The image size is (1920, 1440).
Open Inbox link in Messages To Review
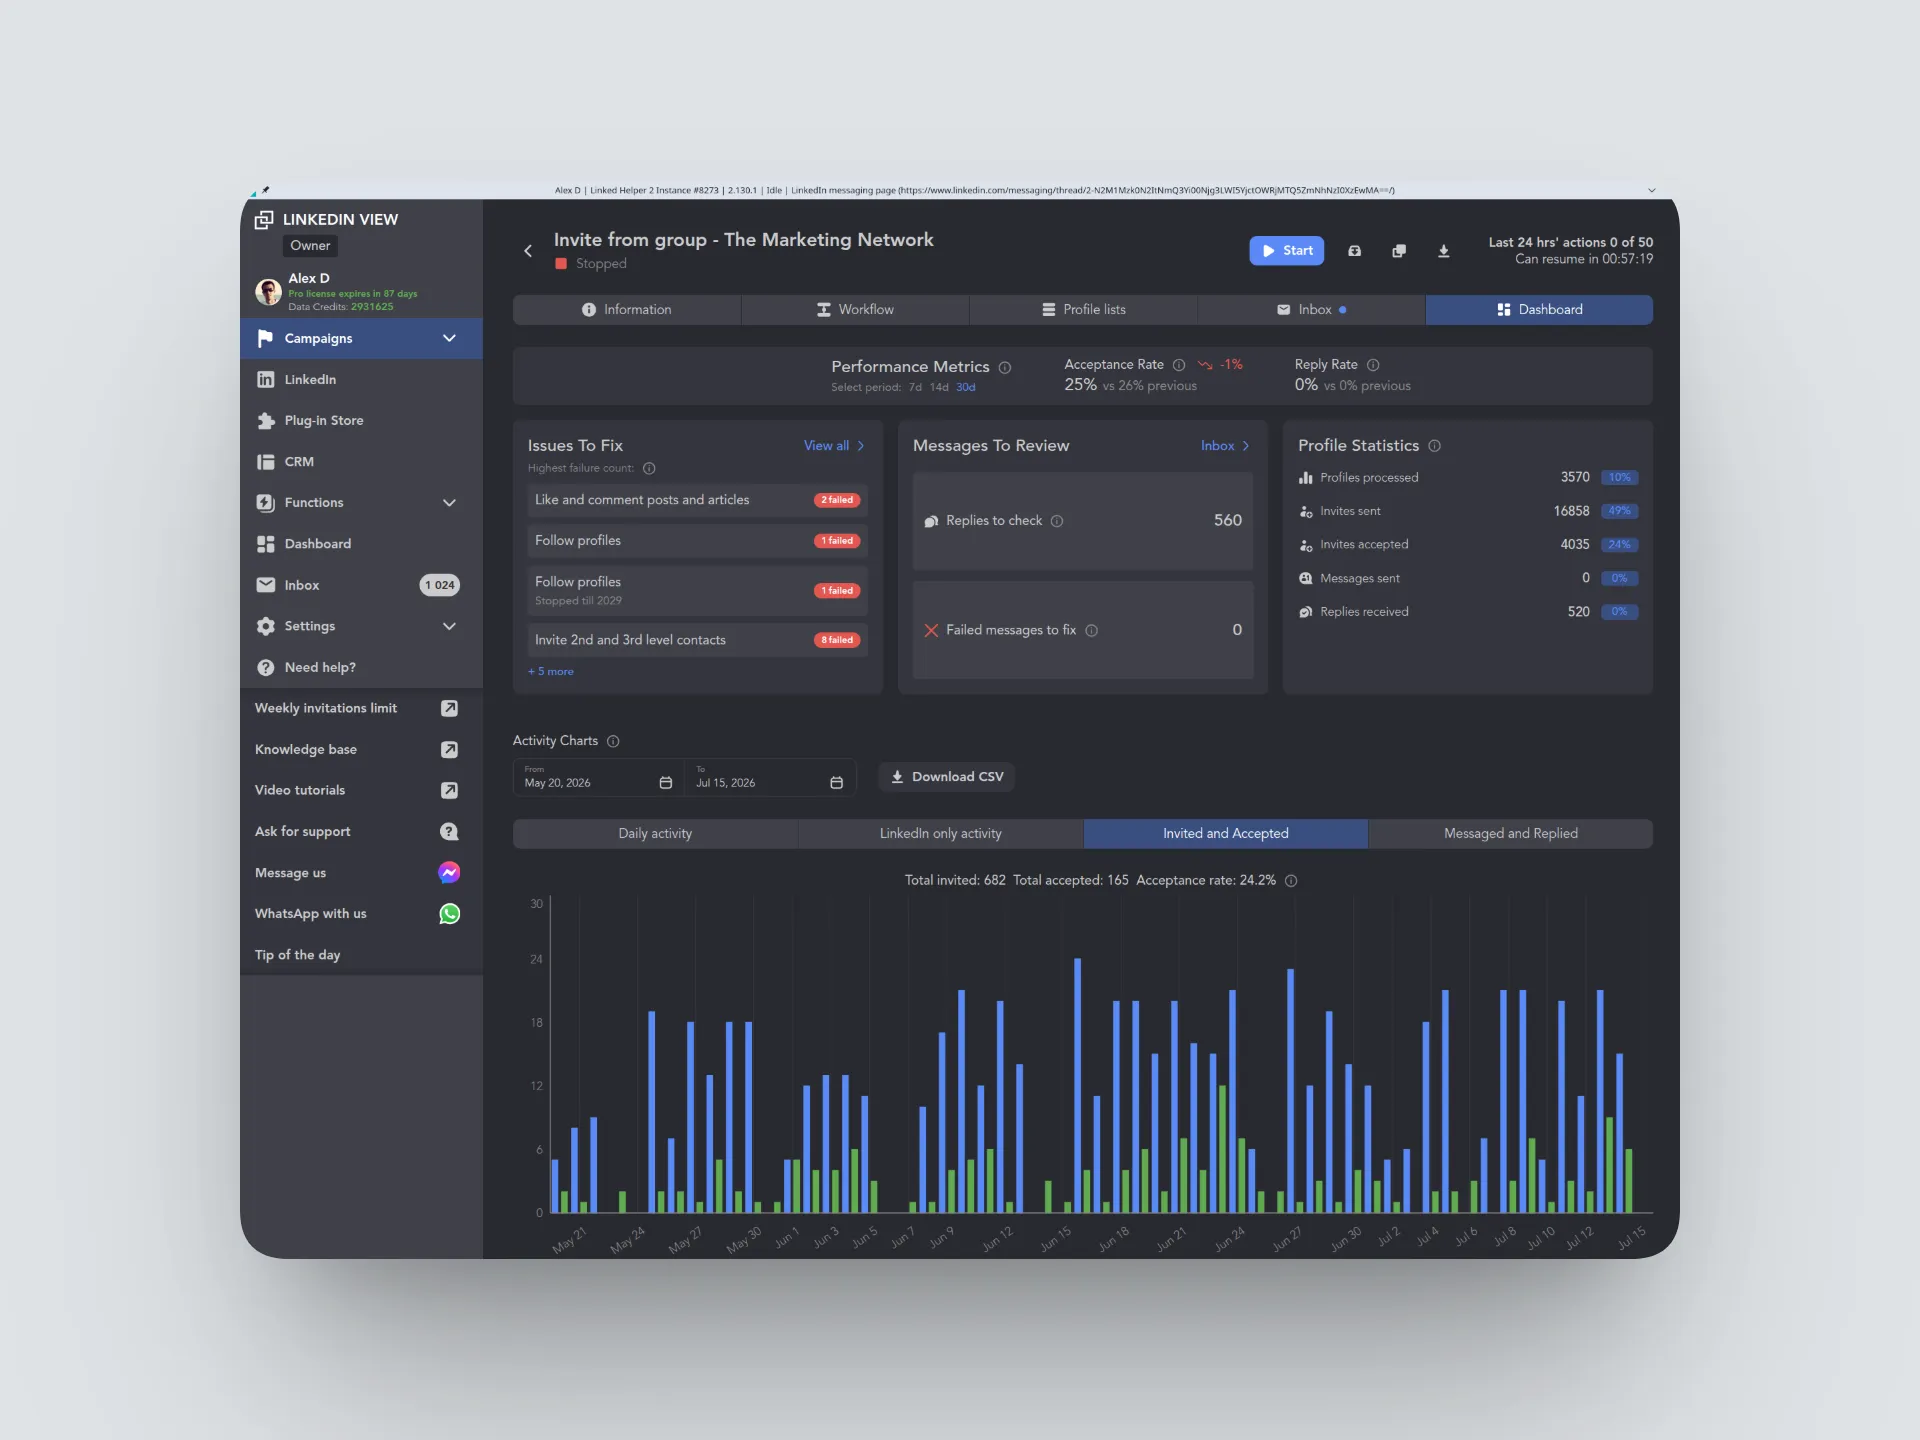(1225, 445)
